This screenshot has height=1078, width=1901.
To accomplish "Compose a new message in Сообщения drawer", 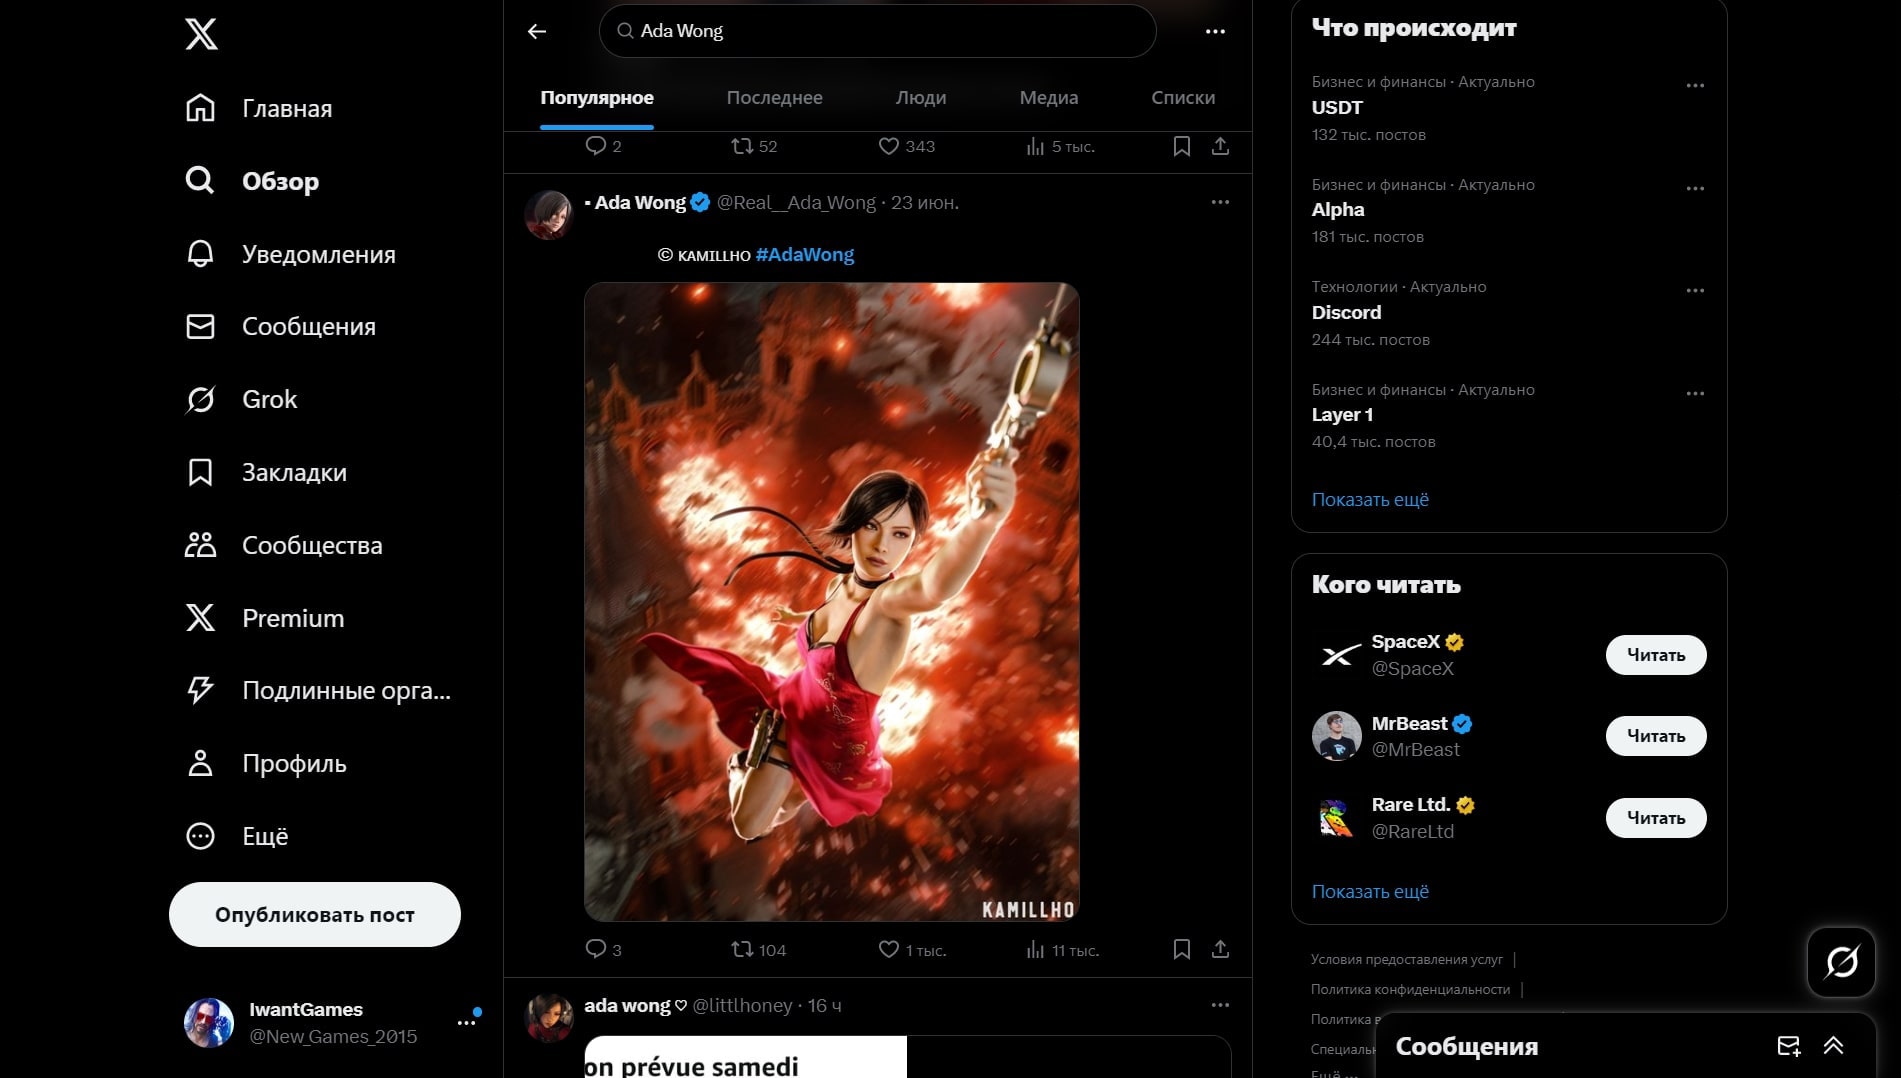I will pos(1788,1046).
